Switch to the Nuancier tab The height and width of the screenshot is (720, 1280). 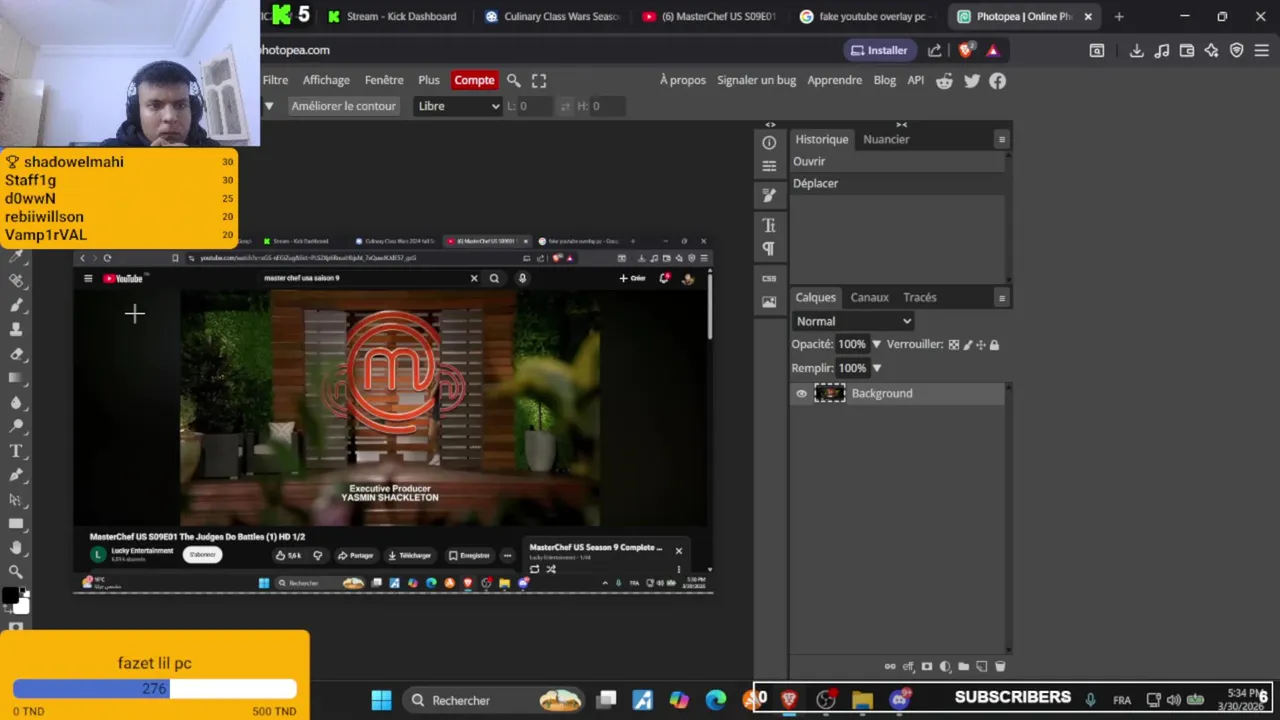point(886,140)
